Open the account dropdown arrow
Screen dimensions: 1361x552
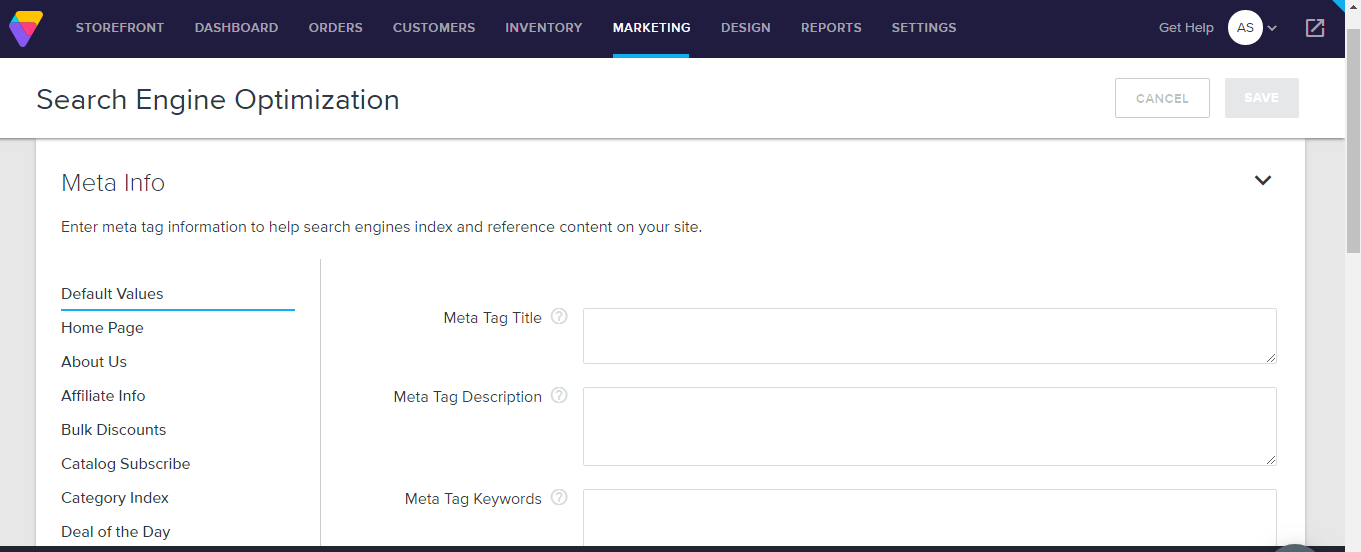1272,29
